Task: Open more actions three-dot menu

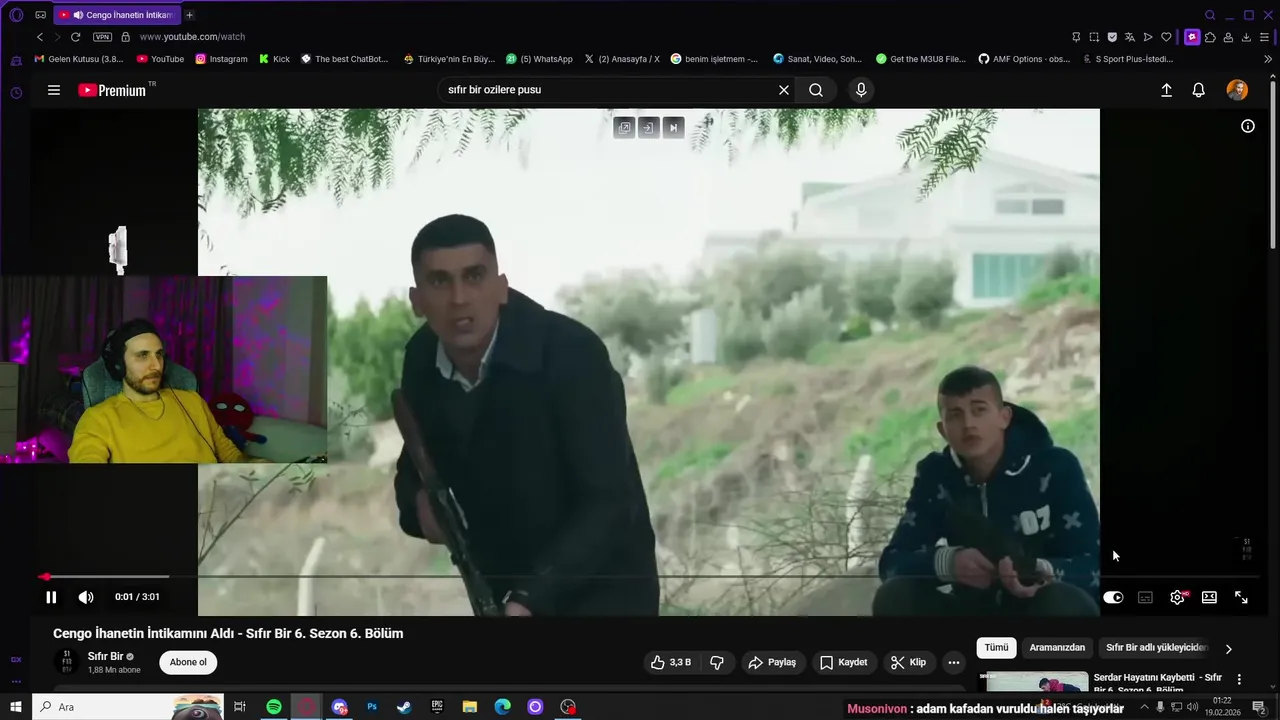Action: [x=954, y=662]
